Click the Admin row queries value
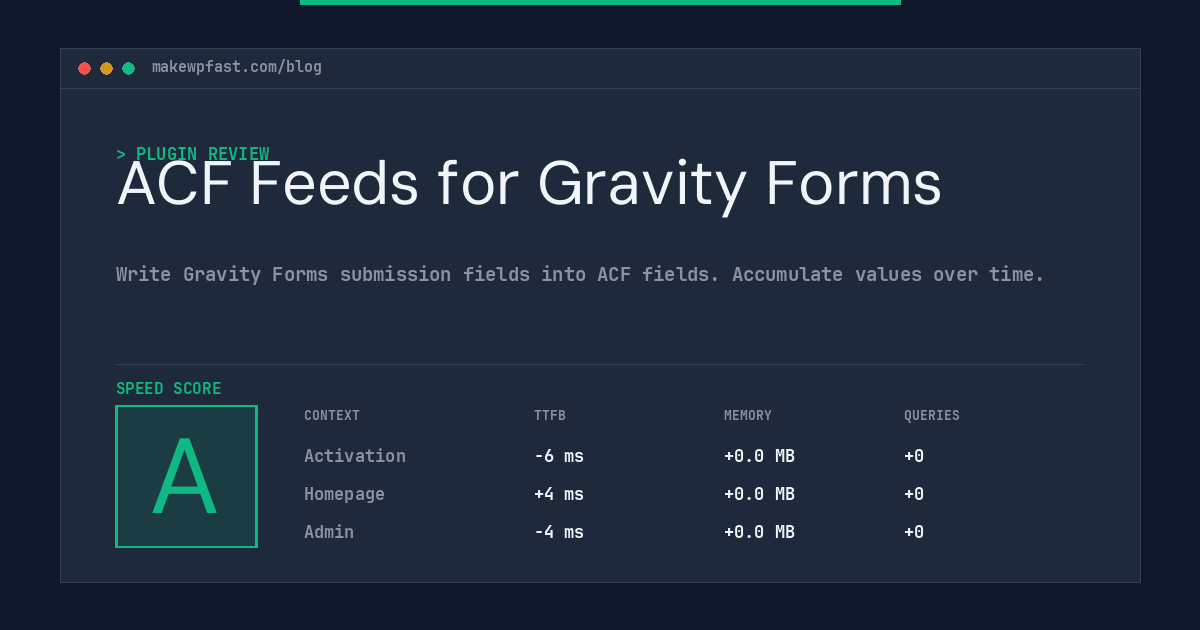1200x630 pixels. pos(914,532)
